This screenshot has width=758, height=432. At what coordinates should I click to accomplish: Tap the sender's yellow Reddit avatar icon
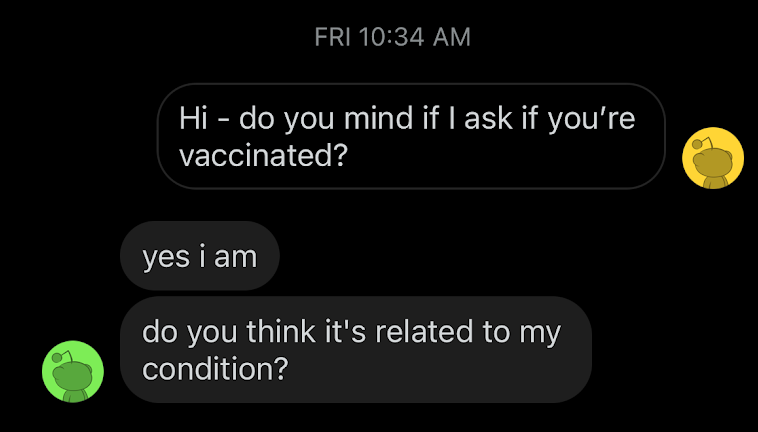713,158
